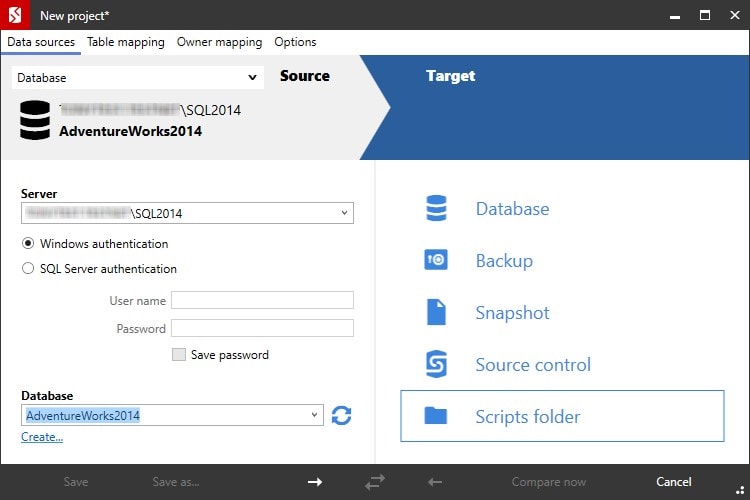Choose Backup as target type

pos(504,261)
